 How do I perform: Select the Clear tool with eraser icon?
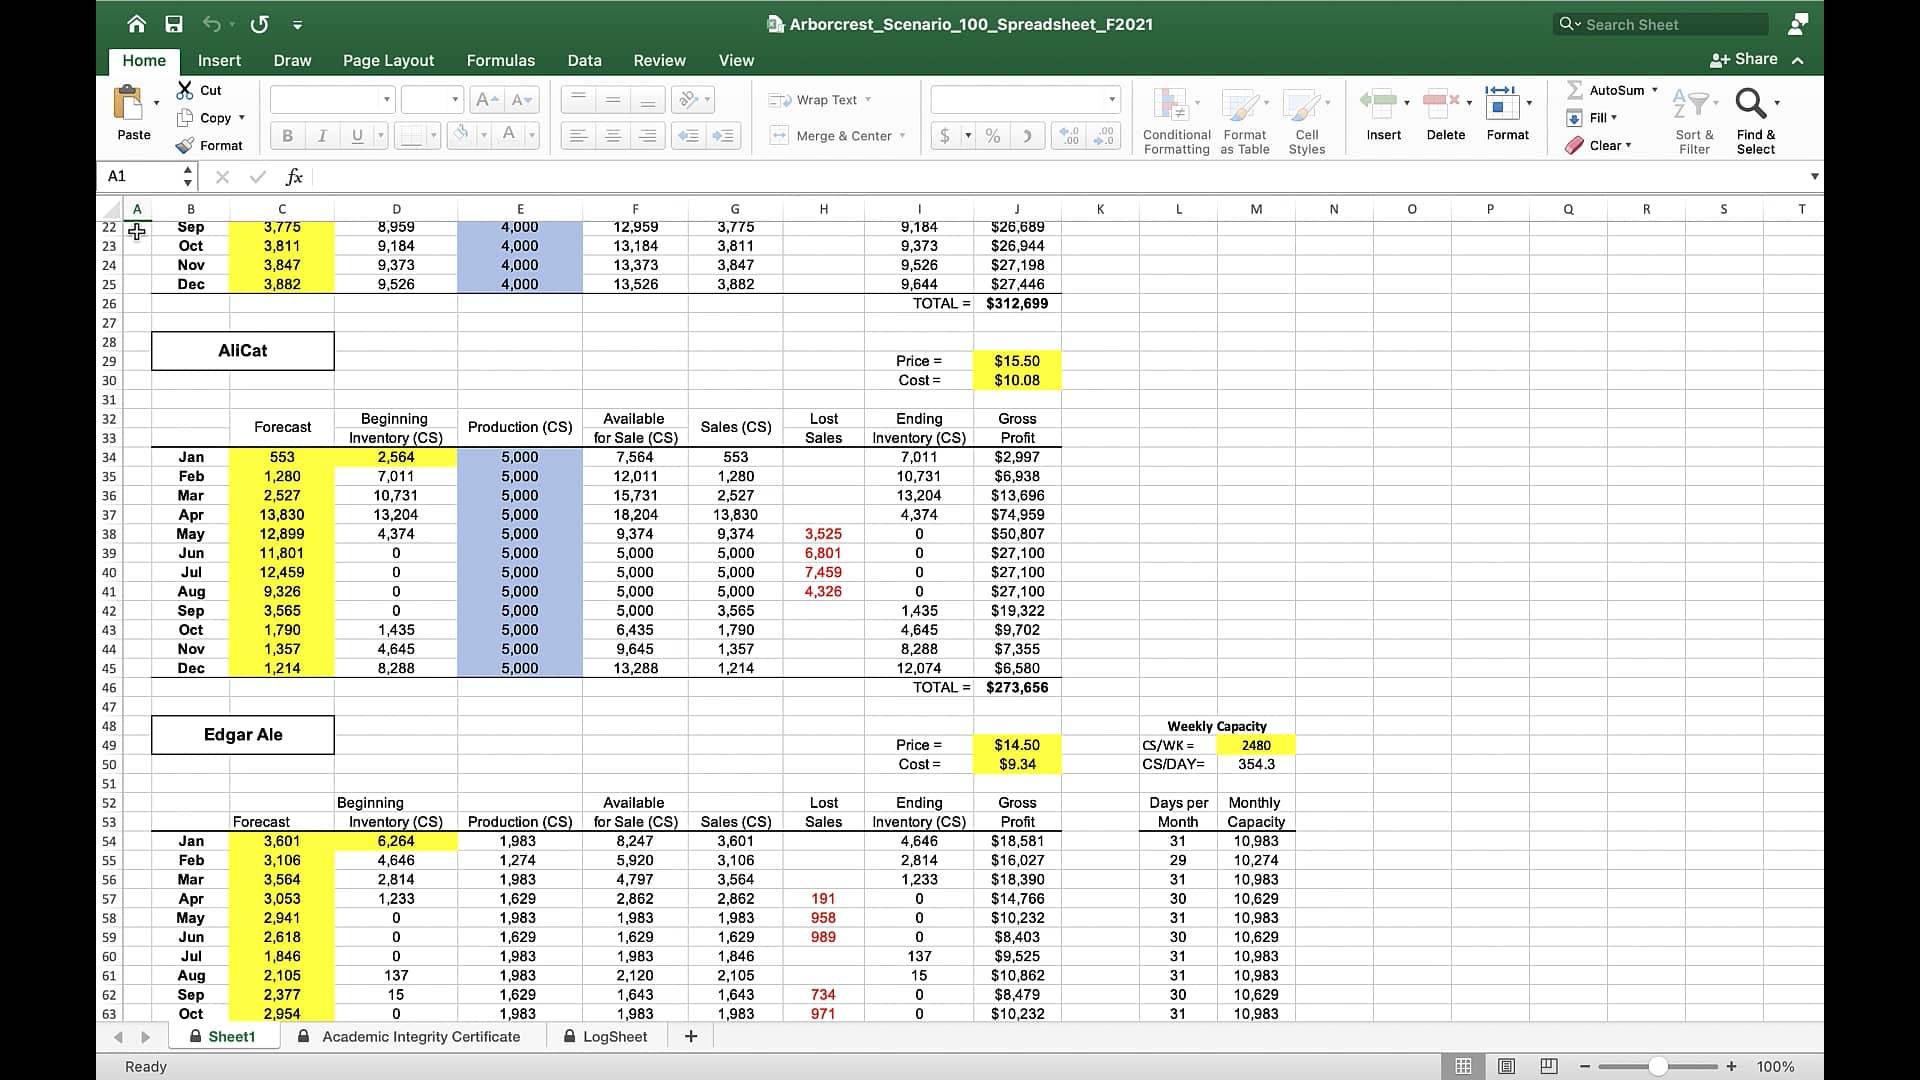[1574, 144]
